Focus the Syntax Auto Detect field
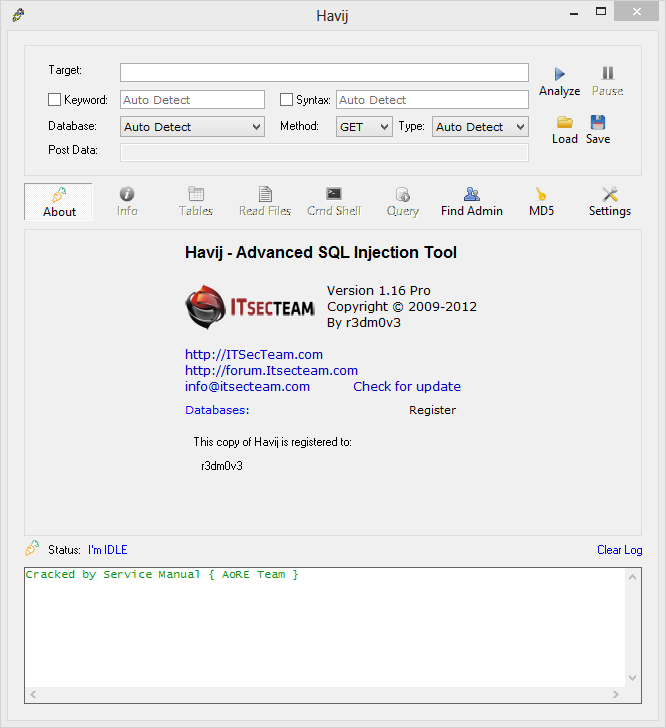This screenshot has height=728, width=666. click(x=432, y=100)
